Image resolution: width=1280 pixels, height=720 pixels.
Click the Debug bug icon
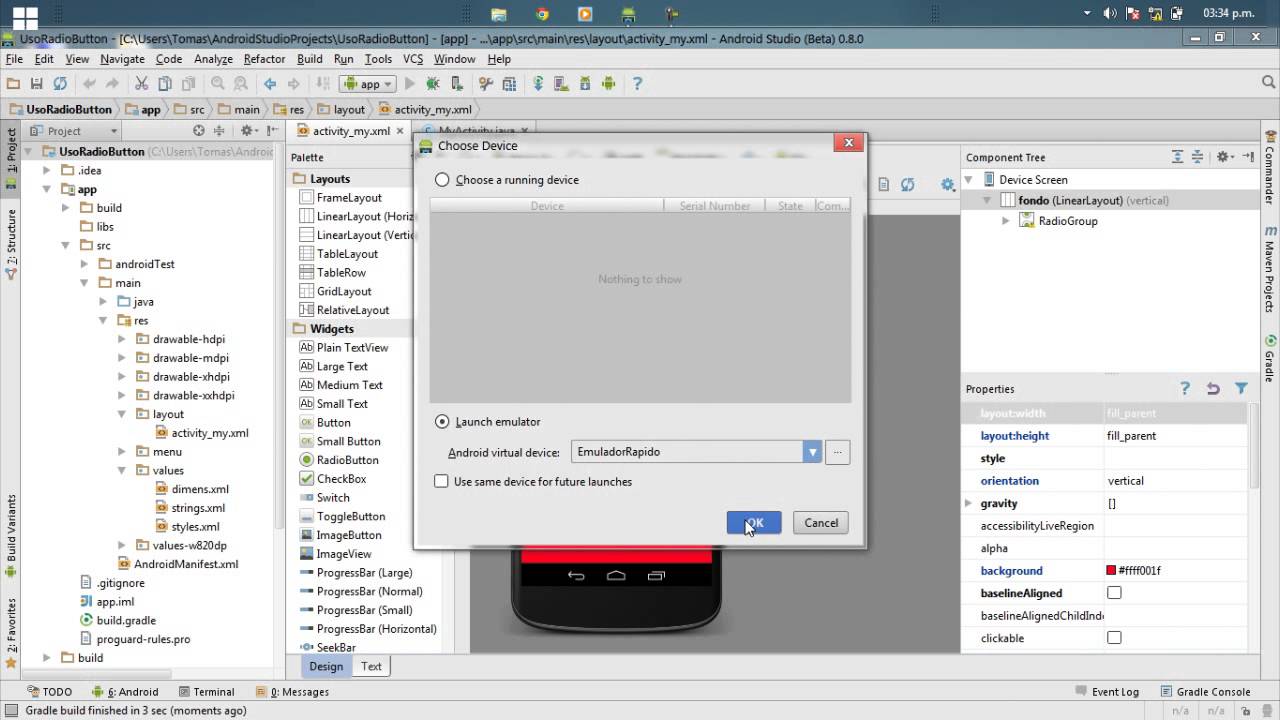click(x=433, y=84)
